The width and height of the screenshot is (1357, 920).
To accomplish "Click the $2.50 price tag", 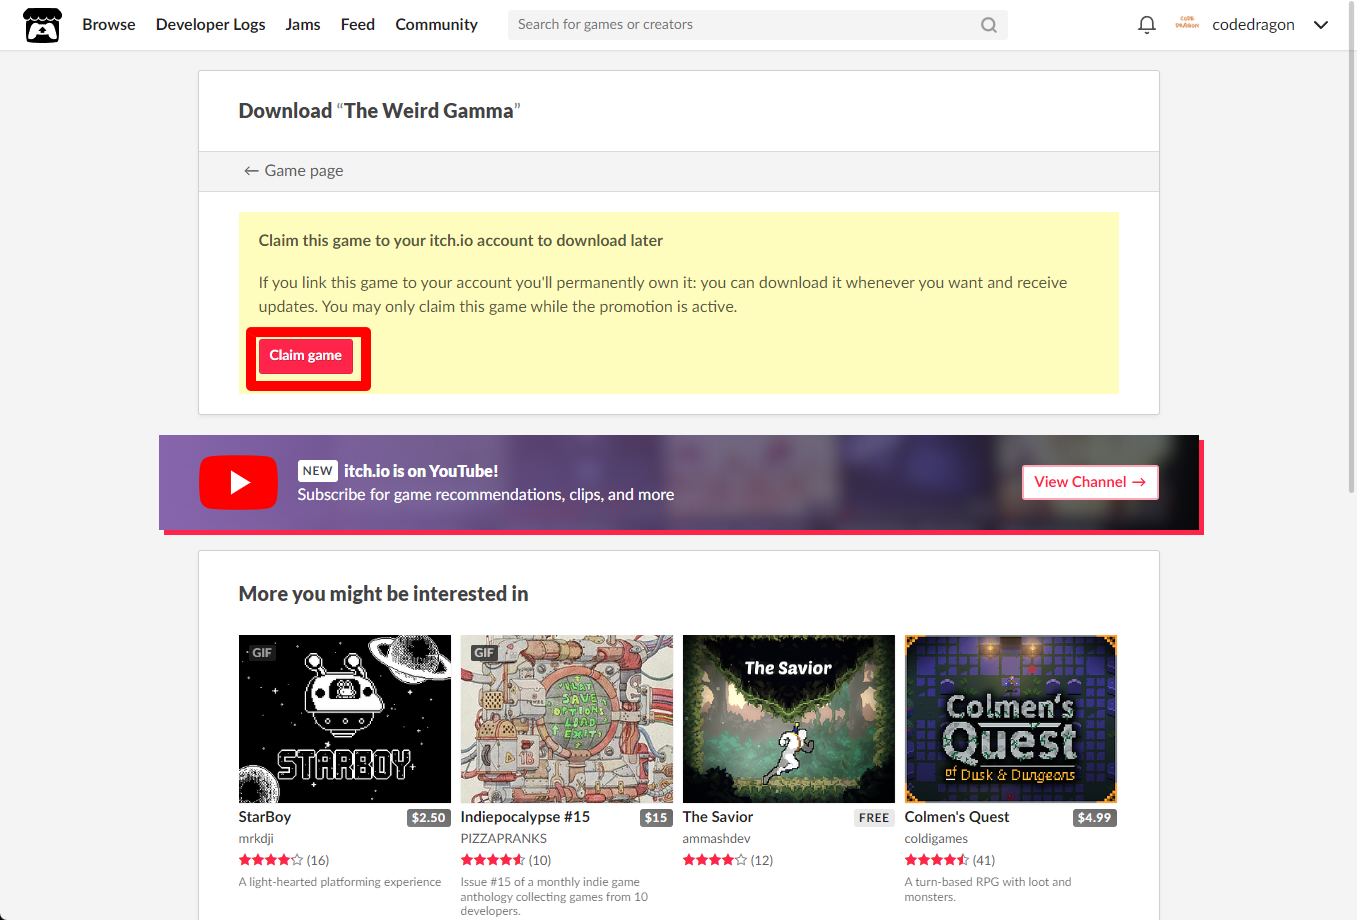I will click(x=428, y=818).
